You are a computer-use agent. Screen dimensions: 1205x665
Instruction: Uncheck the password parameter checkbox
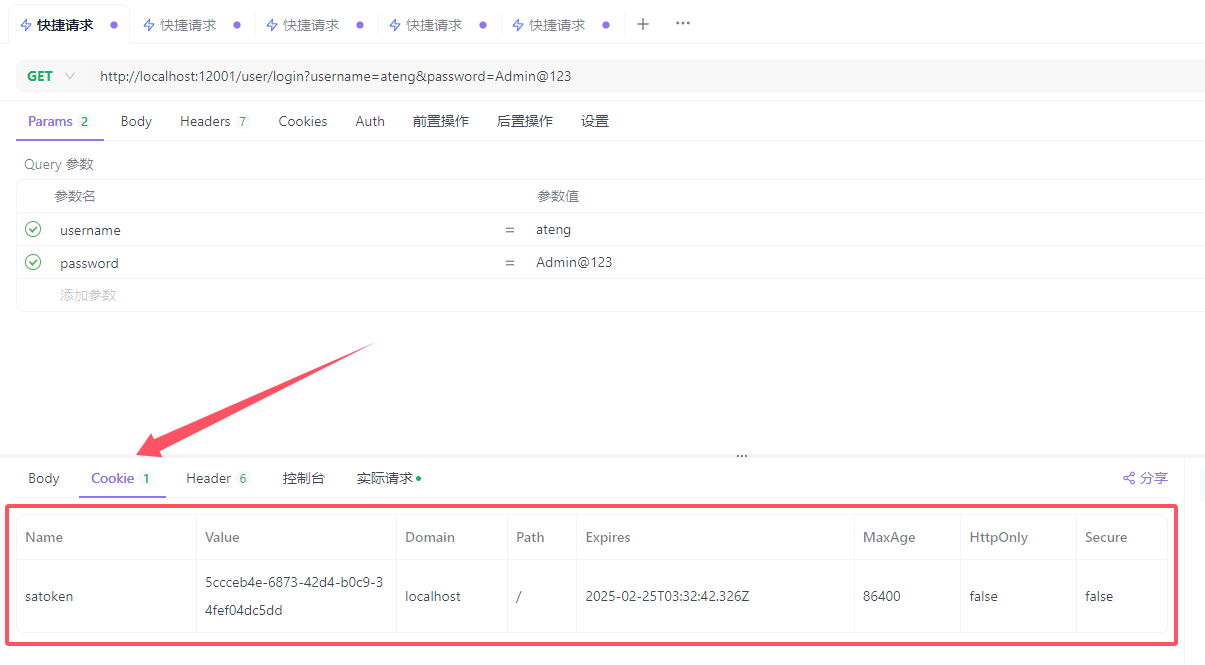[33, 263]
